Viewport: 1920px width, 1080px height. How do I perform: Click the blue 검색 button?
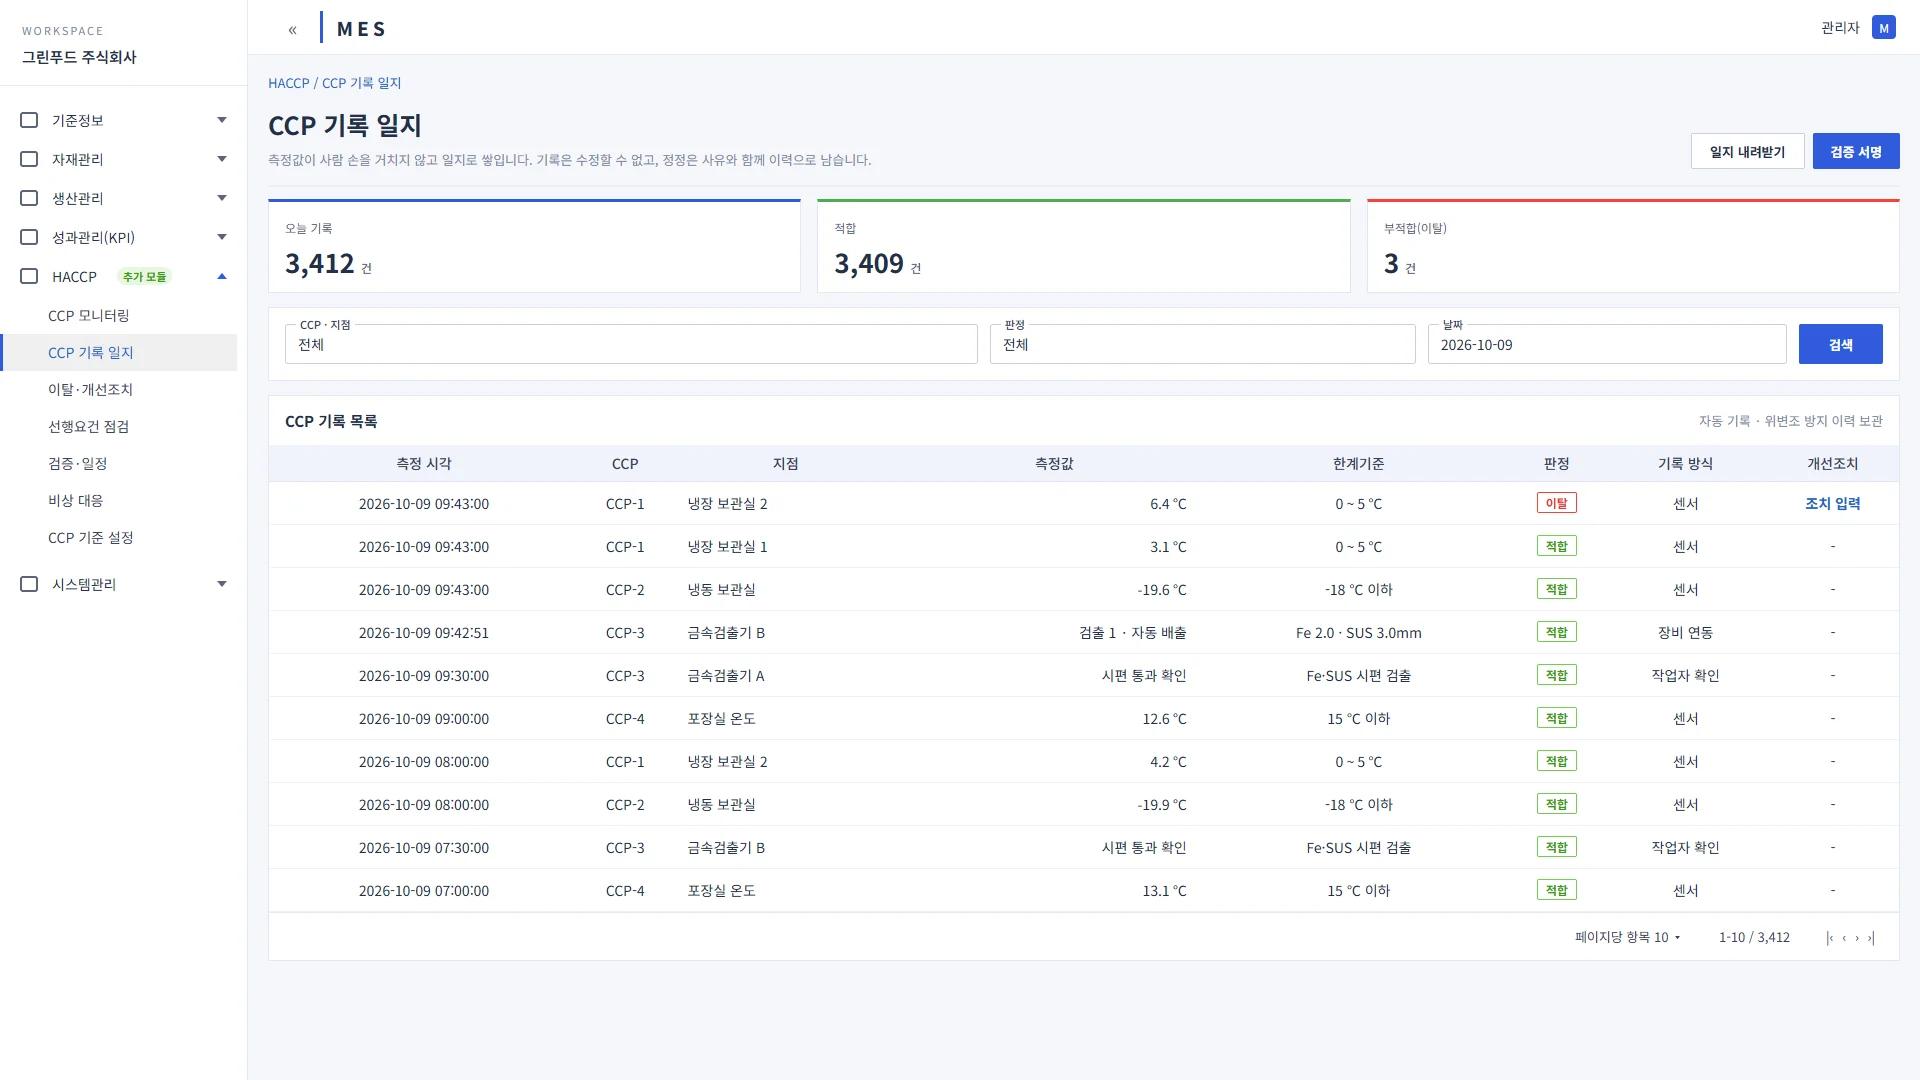pyautogui.click(x=1840, y=344)
